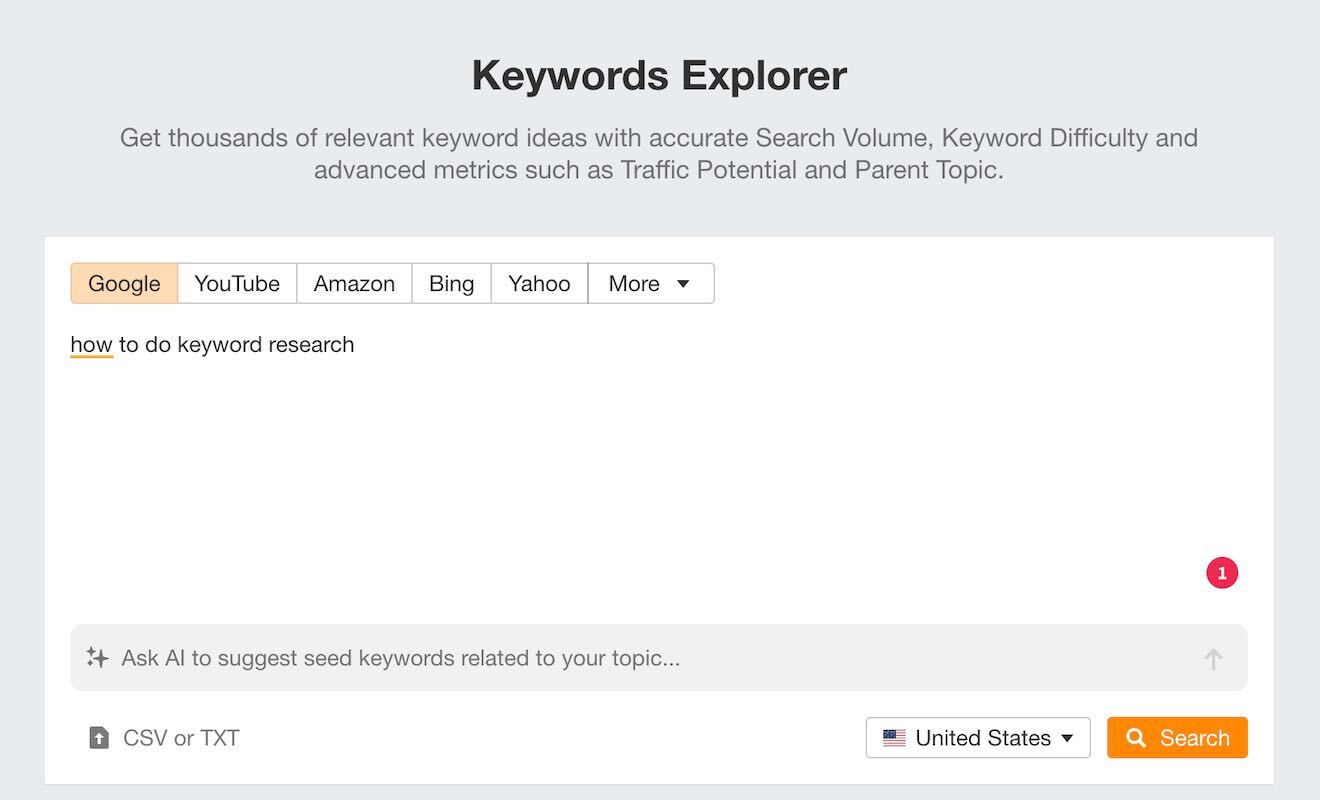Switch to the Bing tab
This screenshot has height=800, width=1320.
451,283
